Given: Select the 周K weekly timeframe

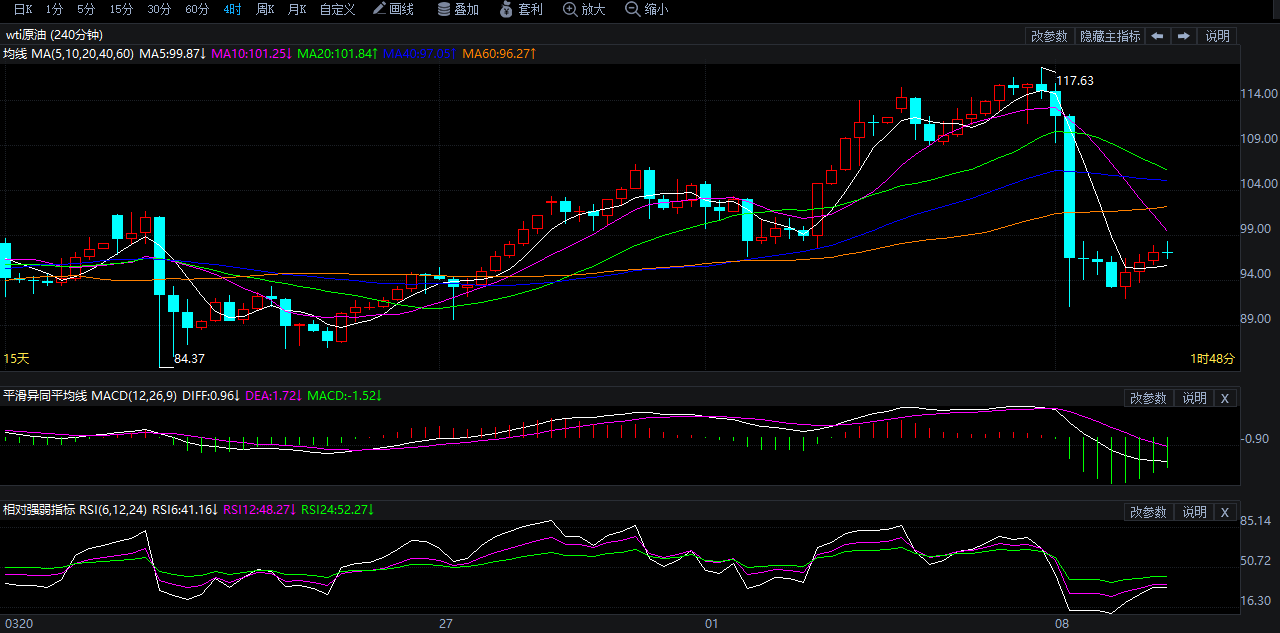Looking at the screenshot, I should coord(265,9).
